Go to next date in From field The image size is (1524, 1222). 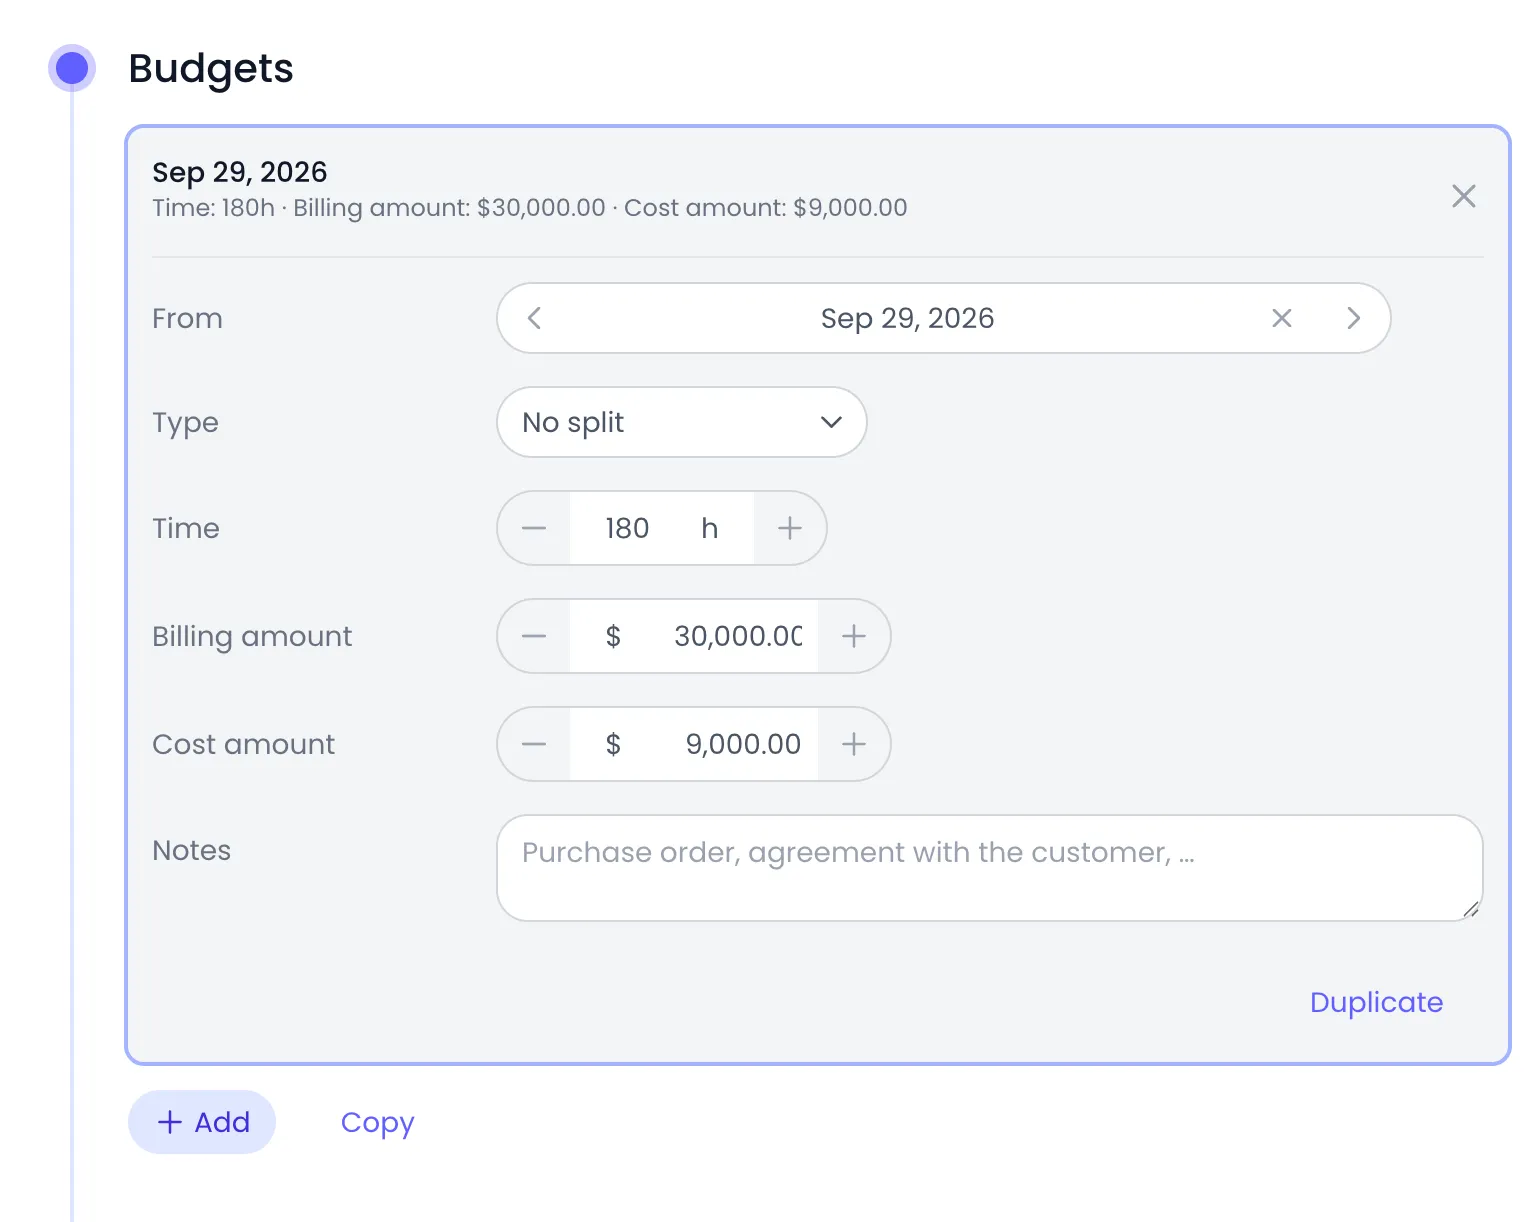click(1353, 318)
